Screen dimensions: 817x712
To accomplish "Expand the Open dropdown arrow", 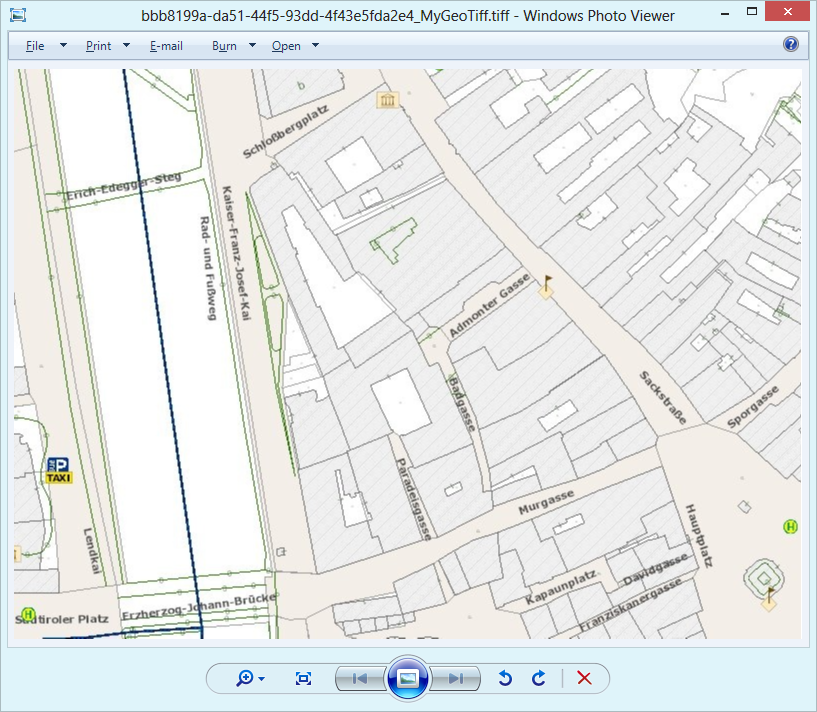I will (315, 46).
